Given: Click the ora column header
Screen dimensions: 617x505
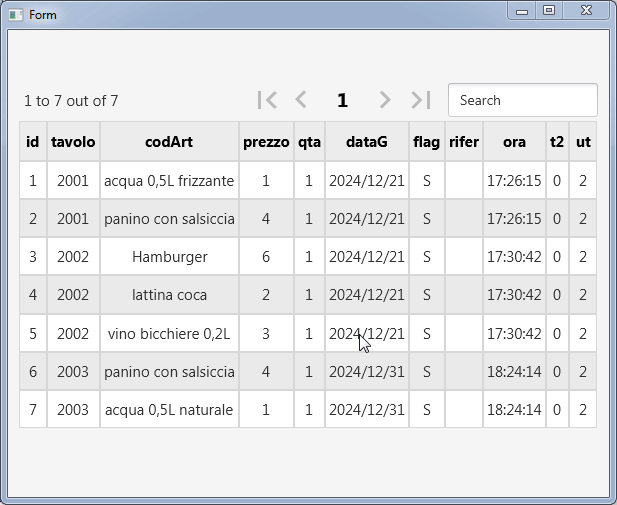Looking at the screenshot, I should 514,142.
